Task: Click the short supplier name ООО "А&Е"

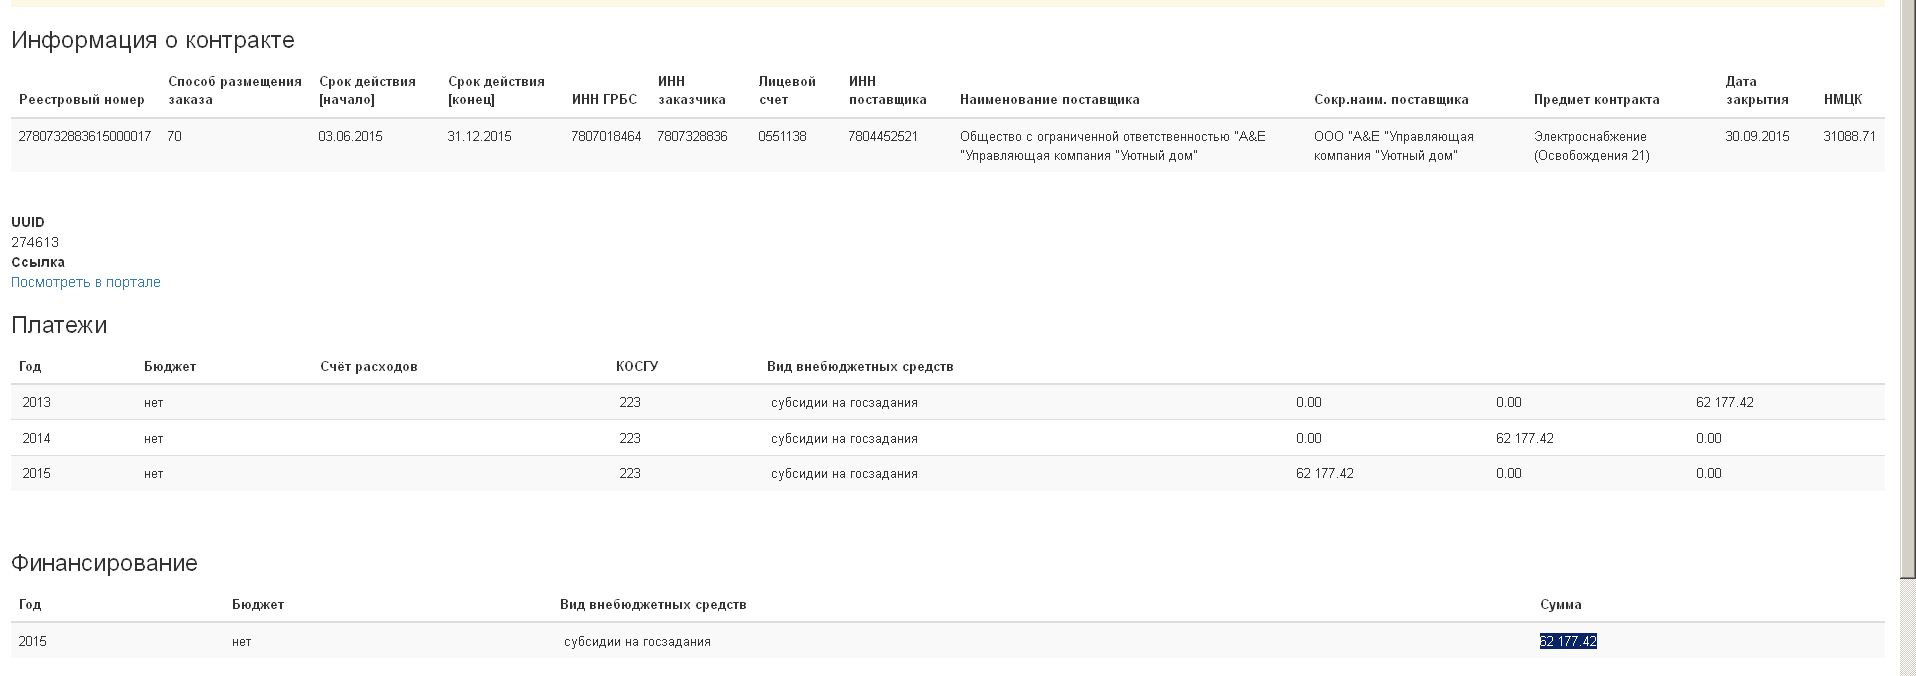Action: 1394,146
